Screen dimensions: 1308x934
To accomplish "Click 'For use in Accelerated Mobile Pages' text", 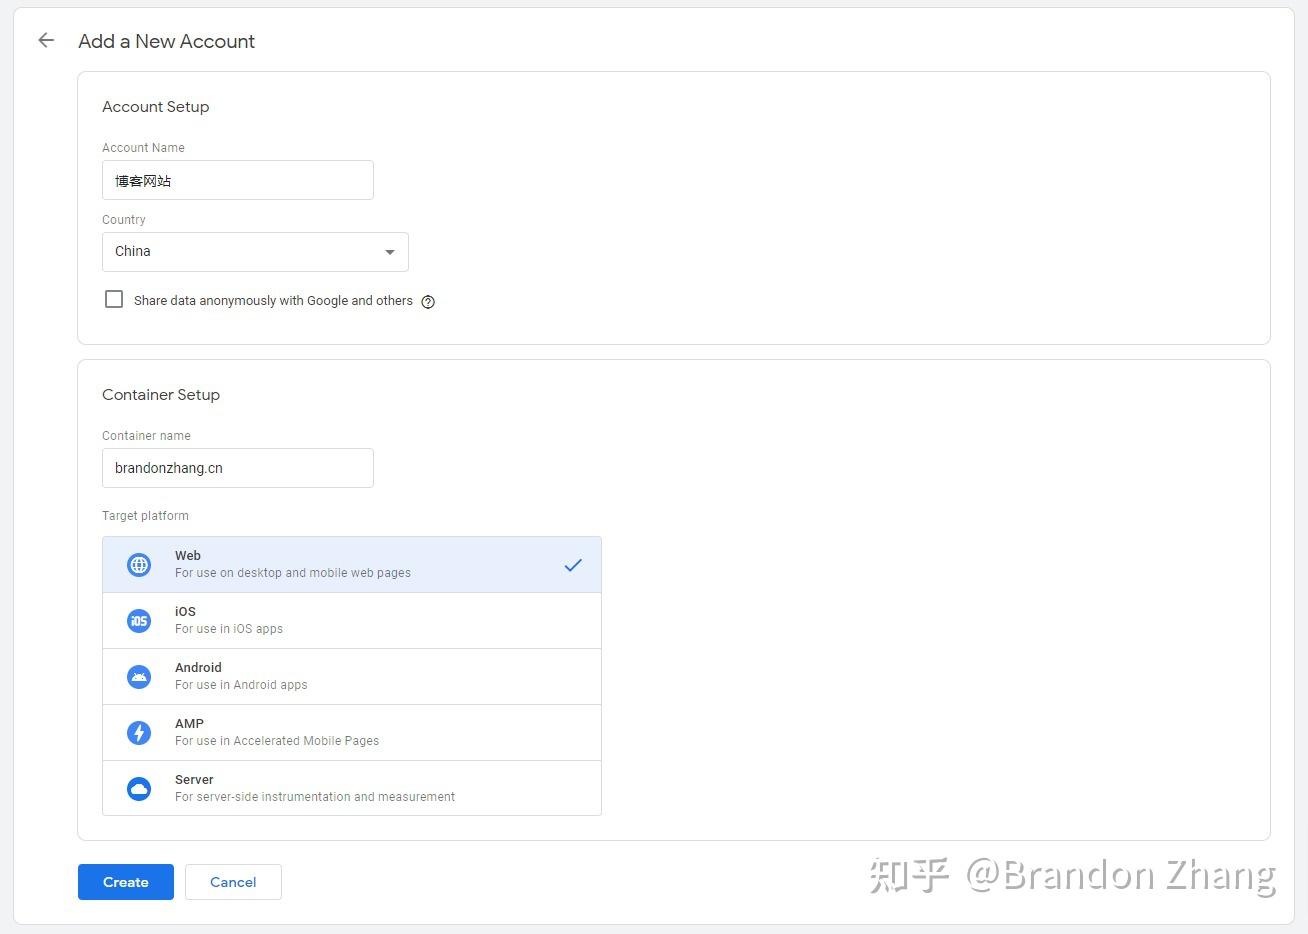I will click(x=277, y=741).
